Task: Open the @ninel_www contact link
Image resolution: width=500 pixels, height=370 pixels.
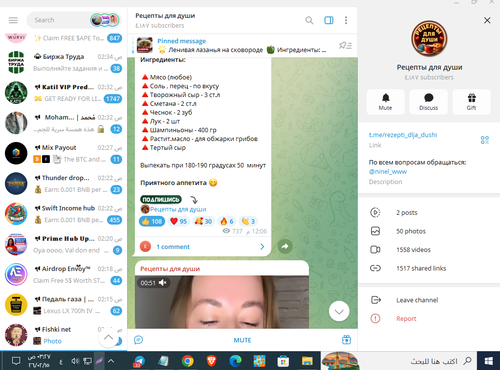Action: 388,172
